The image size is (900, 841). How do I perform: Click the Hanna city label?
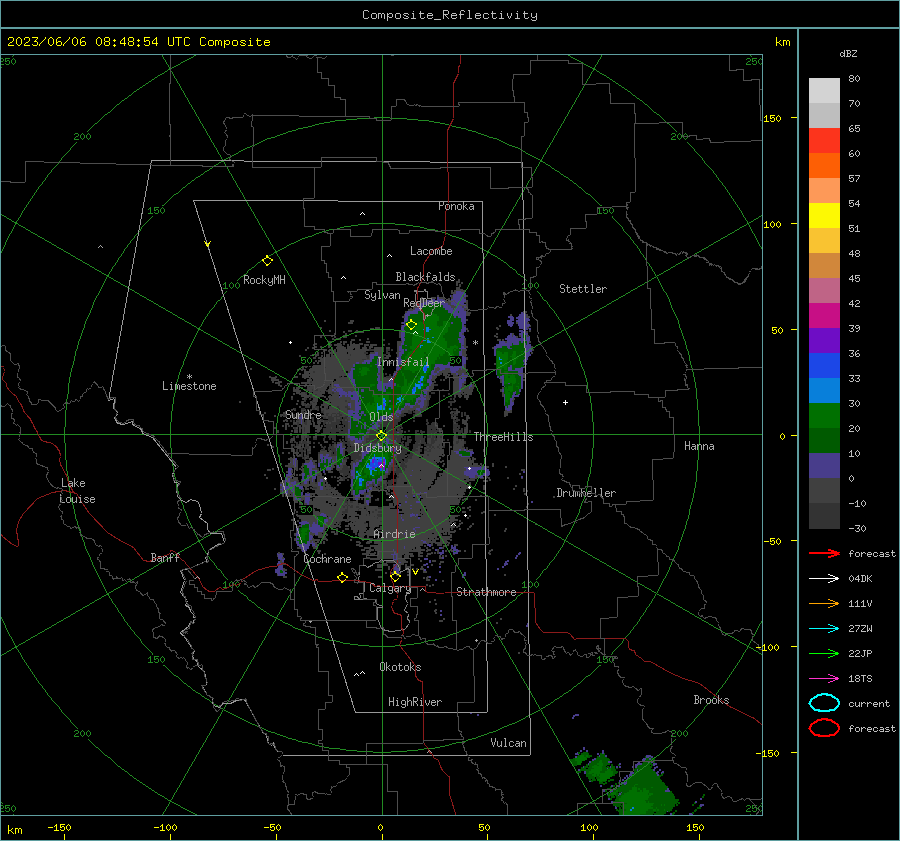(x=699, y=446)
